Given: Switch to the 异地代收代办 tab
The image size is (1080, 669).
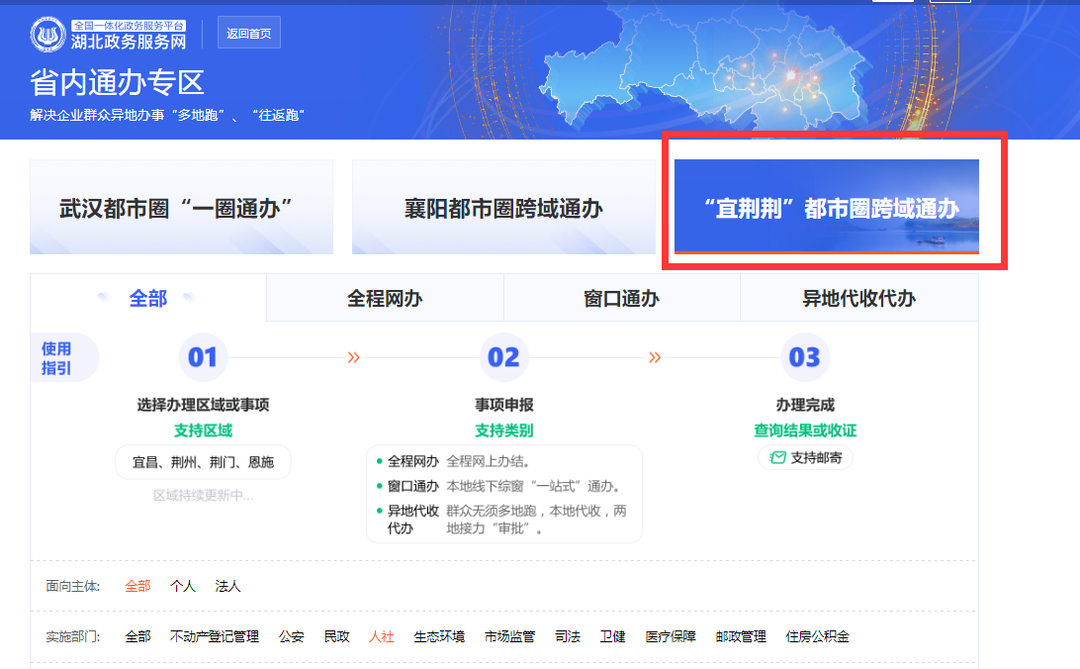Looking at the screenshot, I should click(859, 298).
